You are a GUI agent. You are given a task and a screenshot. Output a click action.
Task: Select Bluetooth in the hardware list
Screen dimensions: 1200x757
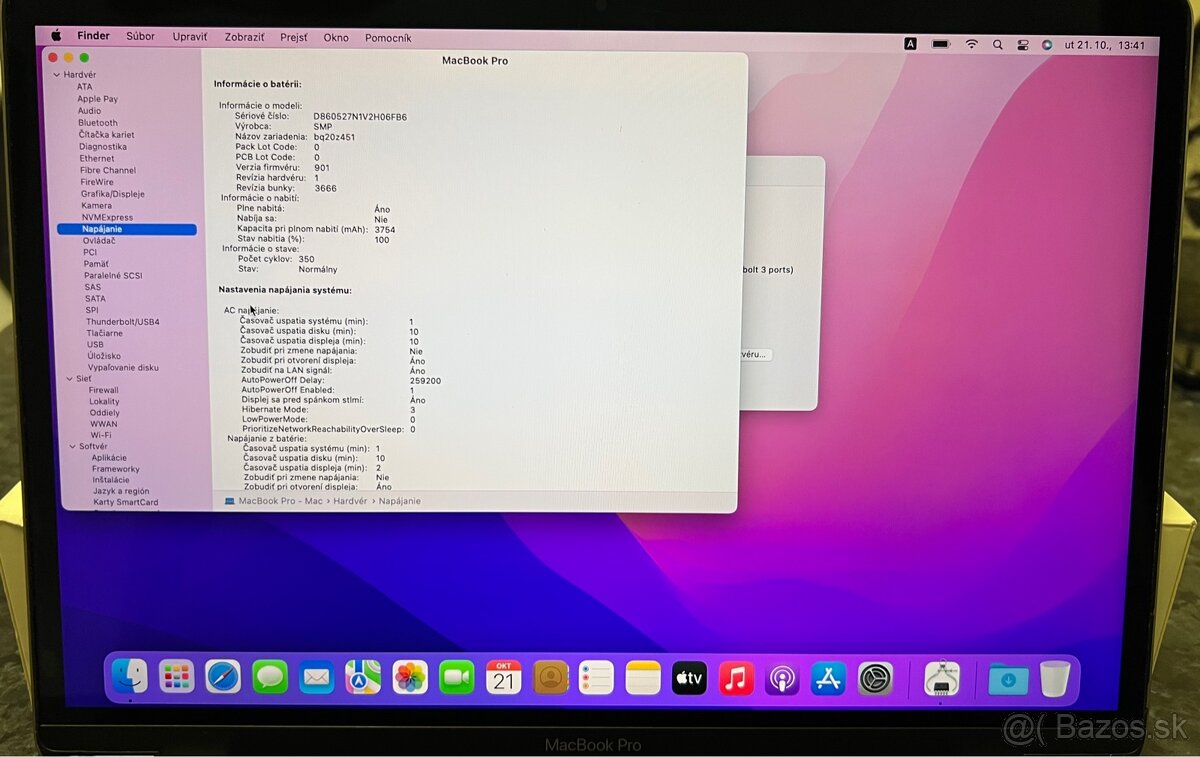coord(99,122)
